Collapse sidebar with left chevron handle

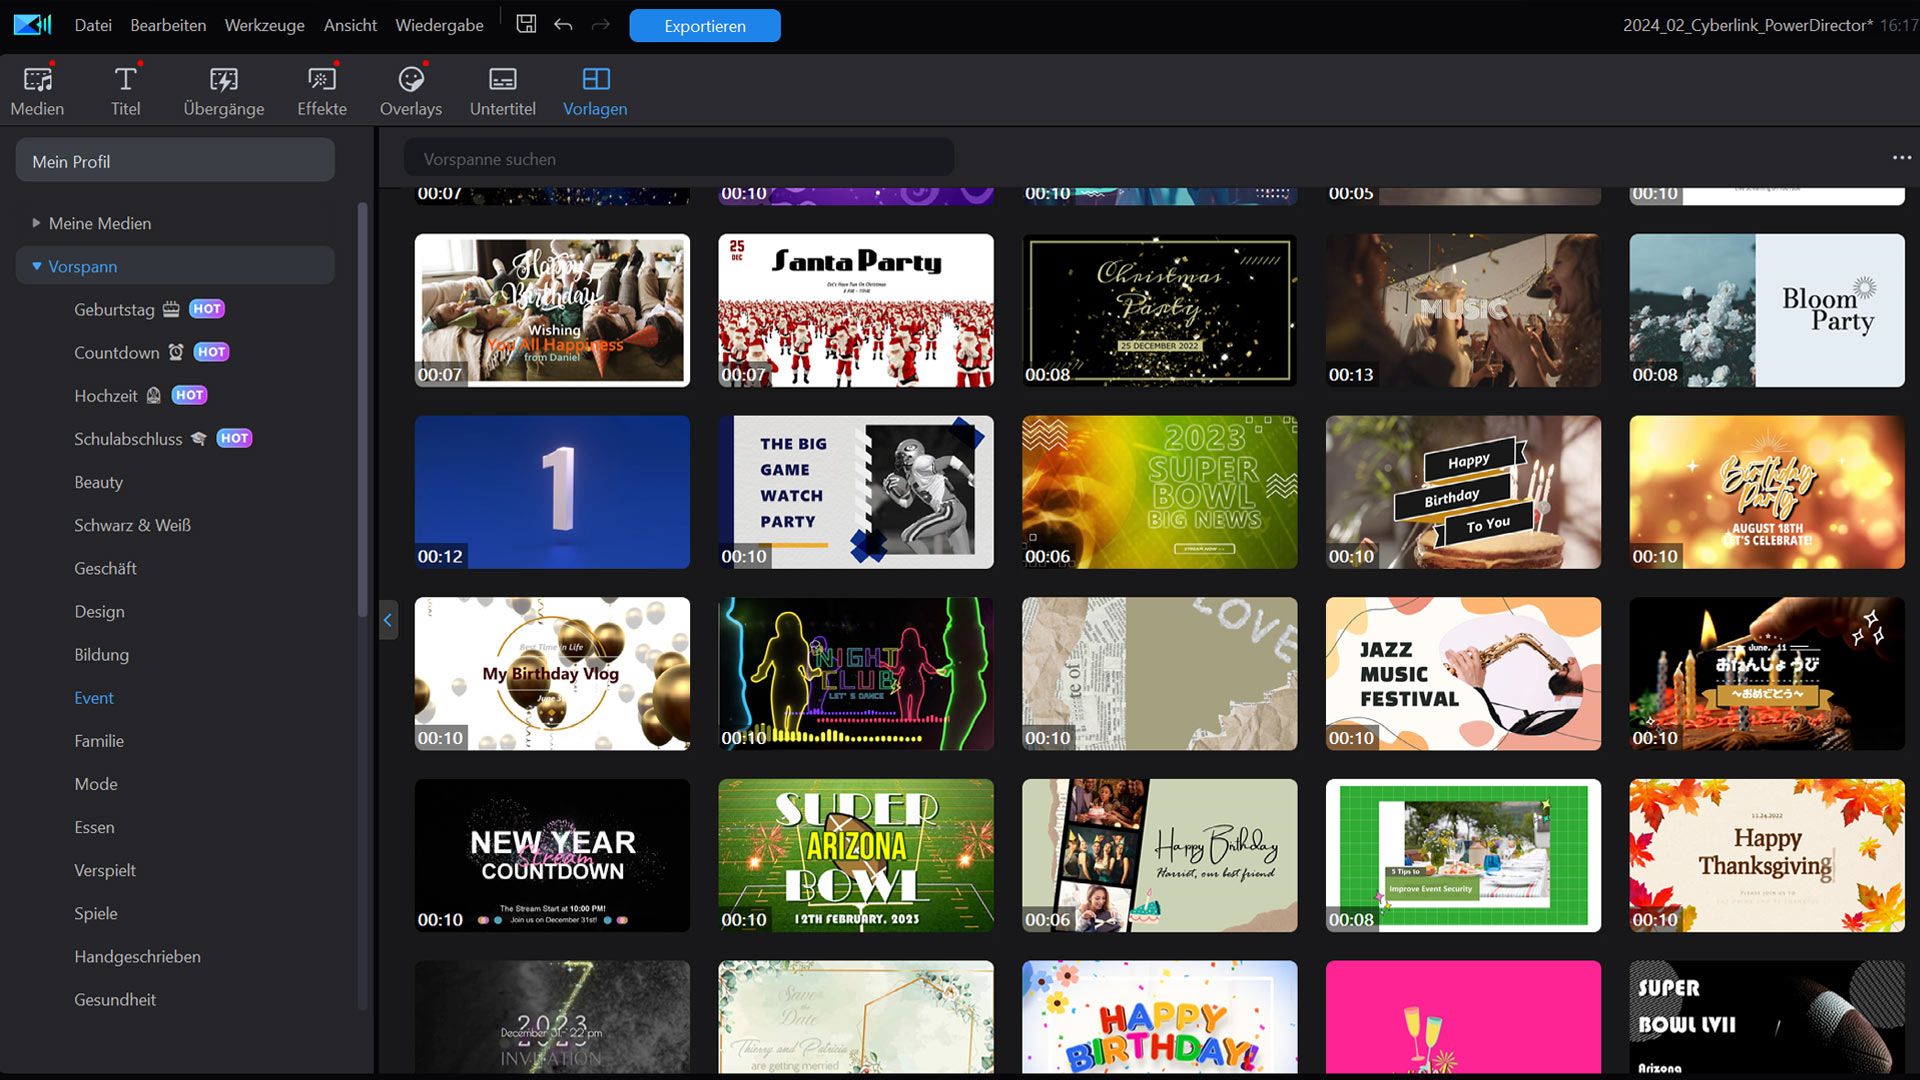pyautogui.click(x=388, y=621)
